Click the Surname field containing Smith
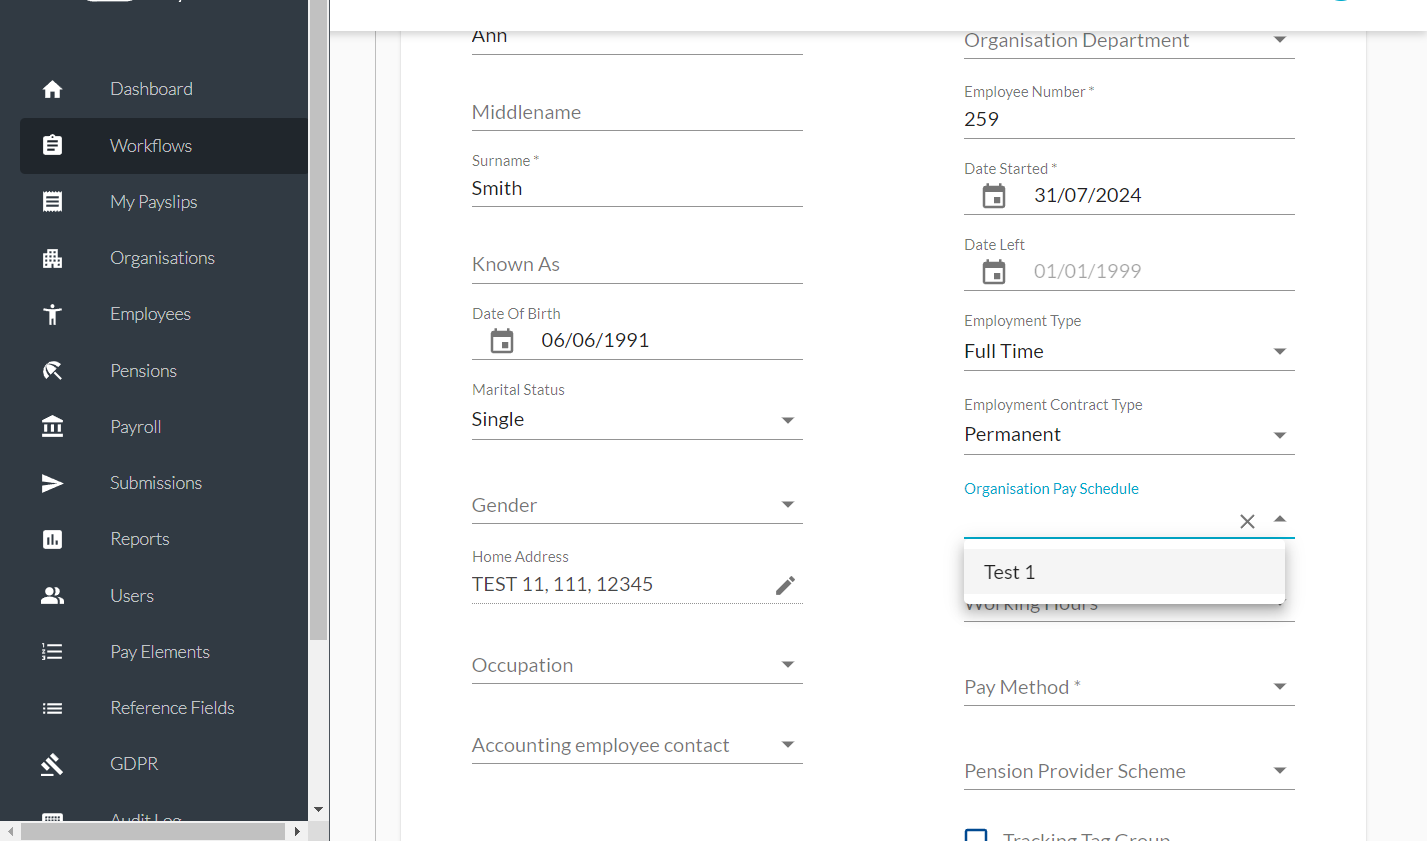The image size is (1427, 841). coord(637,189)
